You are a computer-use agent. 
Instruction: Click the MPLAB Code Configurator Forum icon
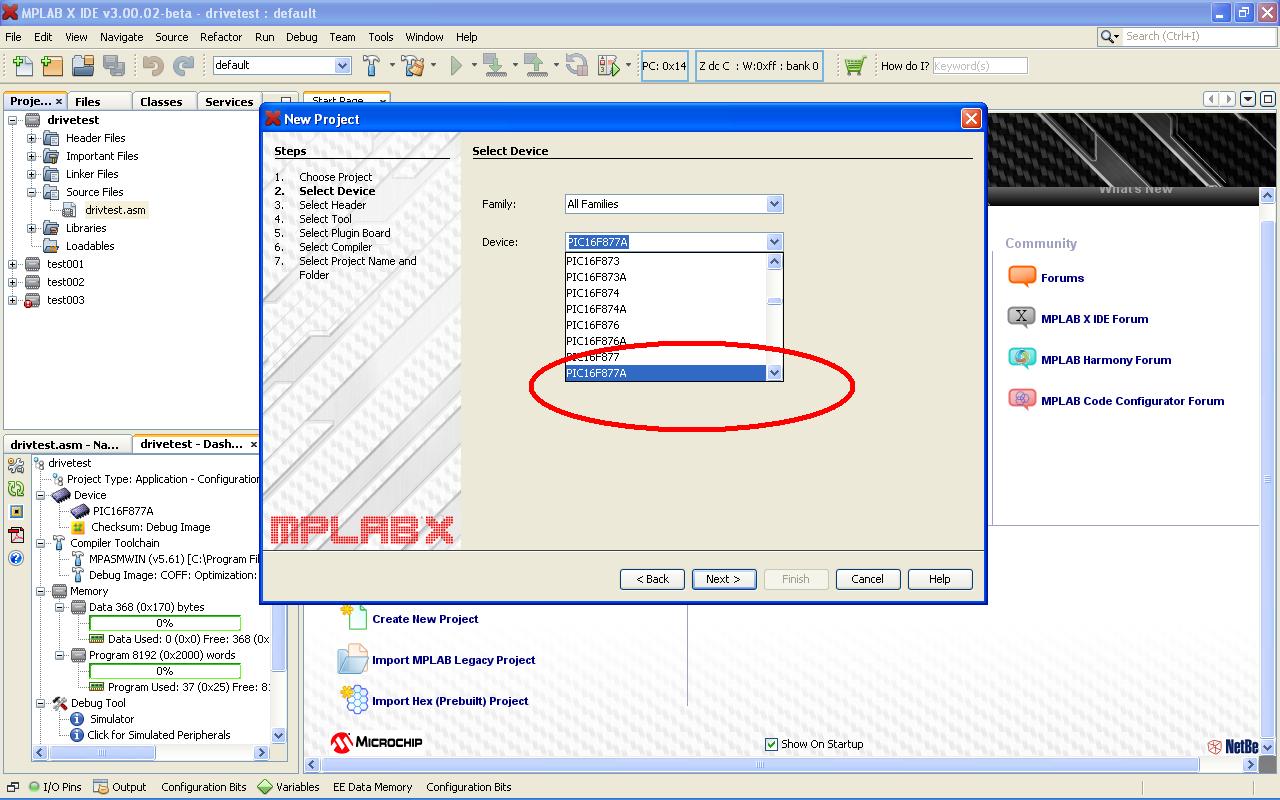(x=1022, y=400)
